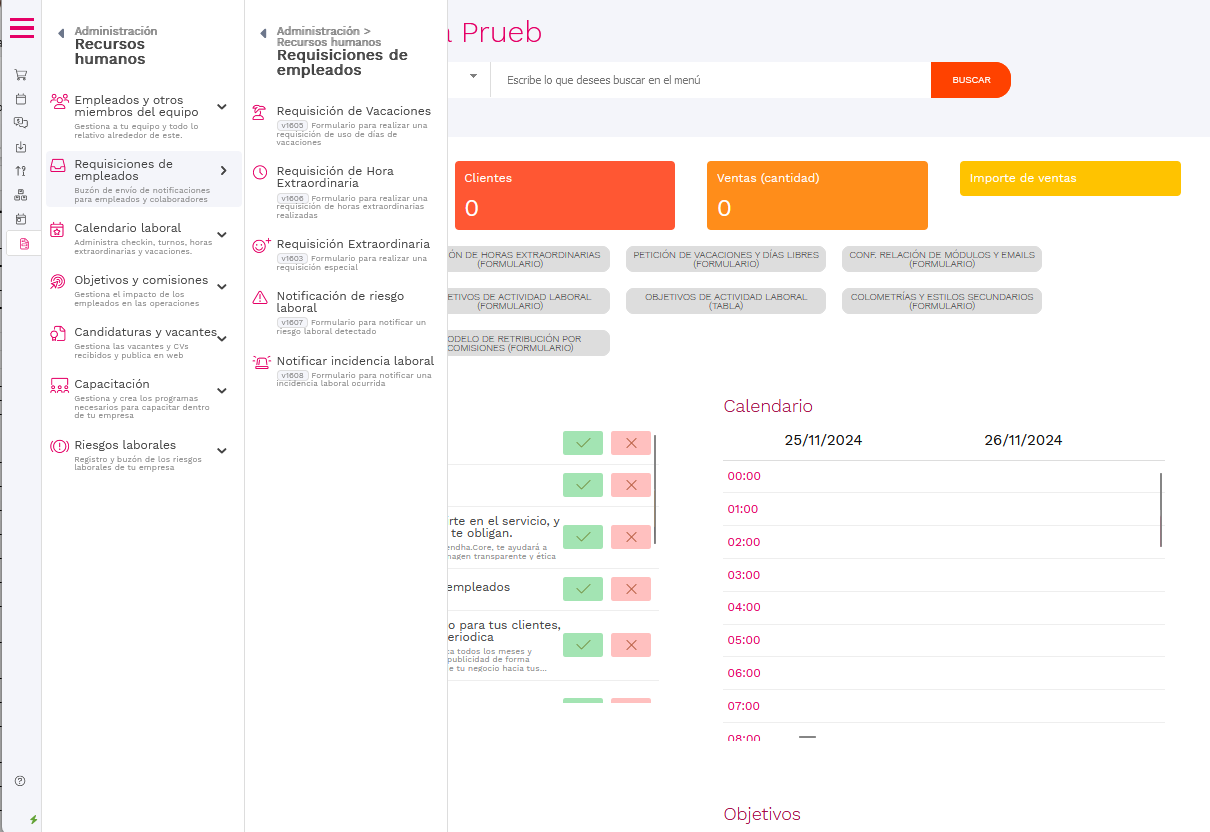This screenshot has height=832, width=1210.
Task: Expand the Calendario laboral section
Action: coord(222,236)
